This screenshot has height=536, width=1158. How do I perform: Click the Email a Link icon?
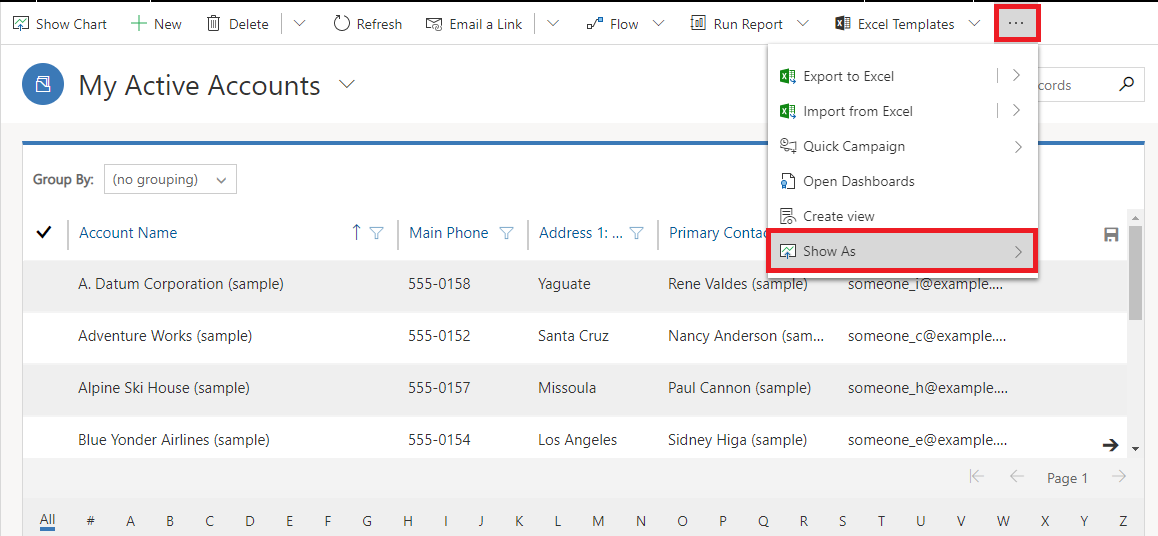coord(434,24)
